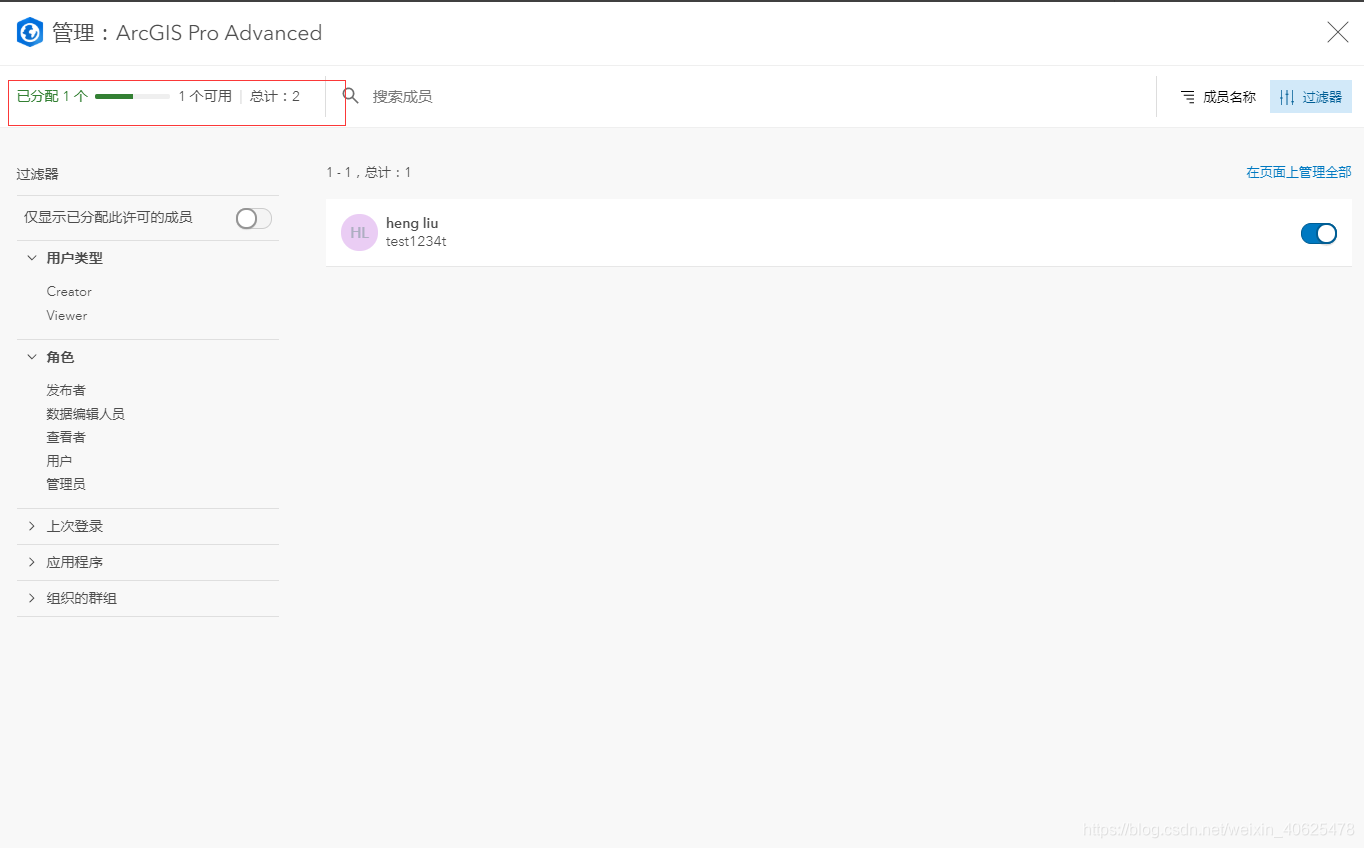Select member name heng liu

pos(412,223)
